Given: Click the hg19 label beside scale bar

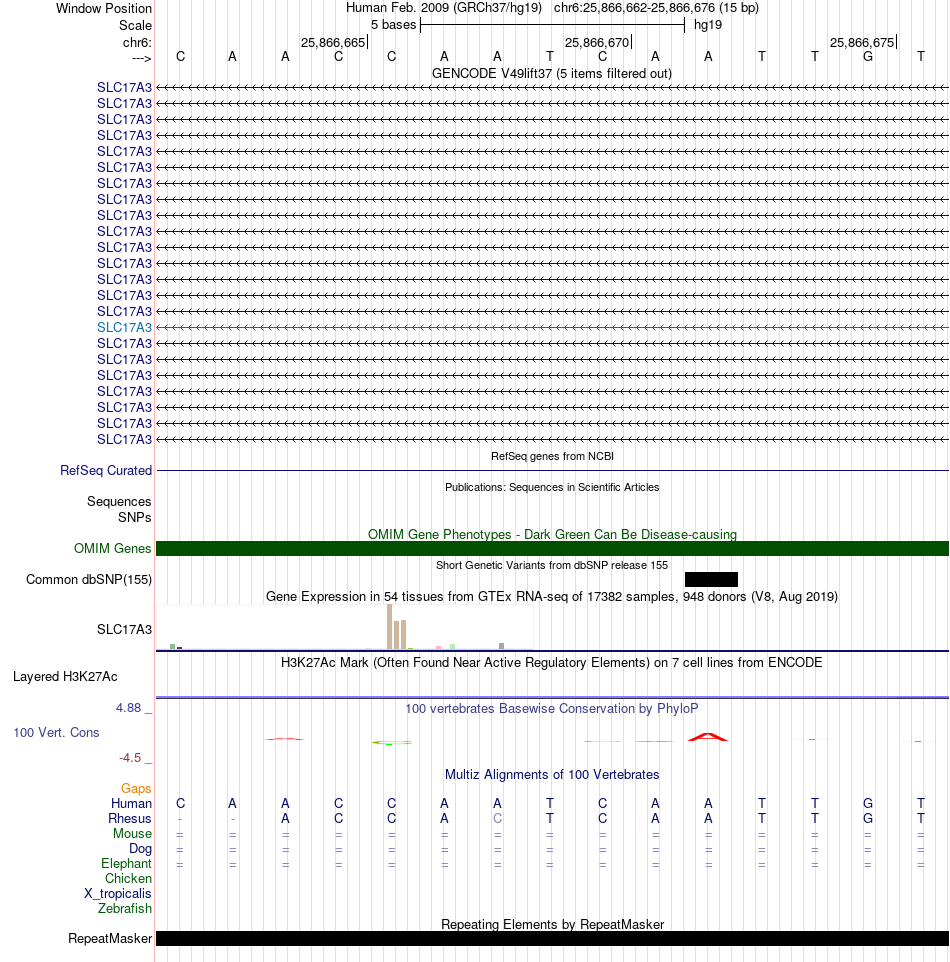Looking at the screenshot, I should click(x=708, y=25).
